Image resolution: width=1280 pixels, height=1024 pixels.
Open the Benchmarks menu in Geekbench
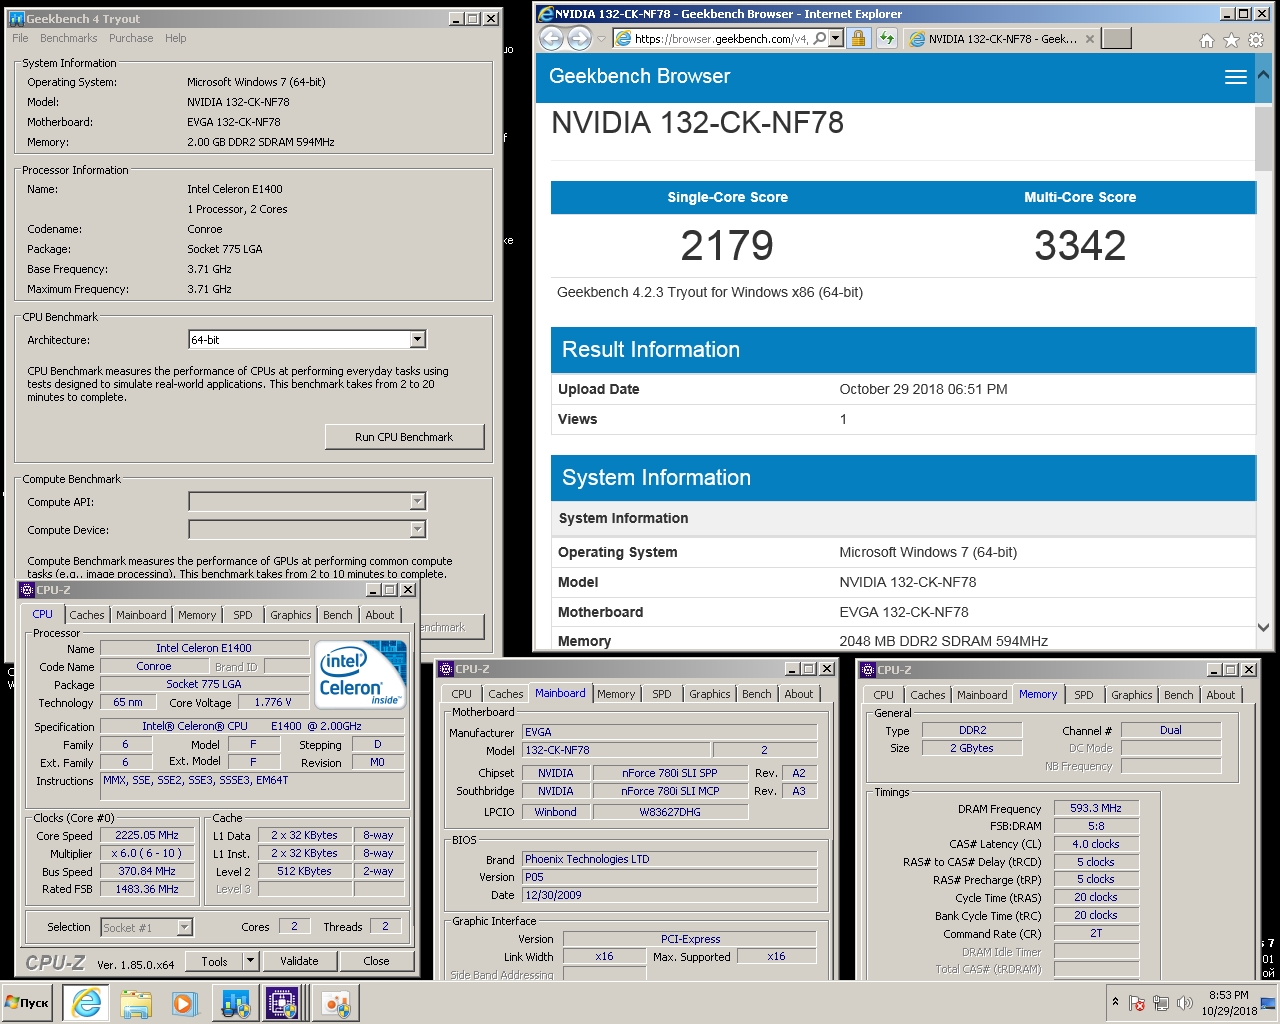pos(69,38)
